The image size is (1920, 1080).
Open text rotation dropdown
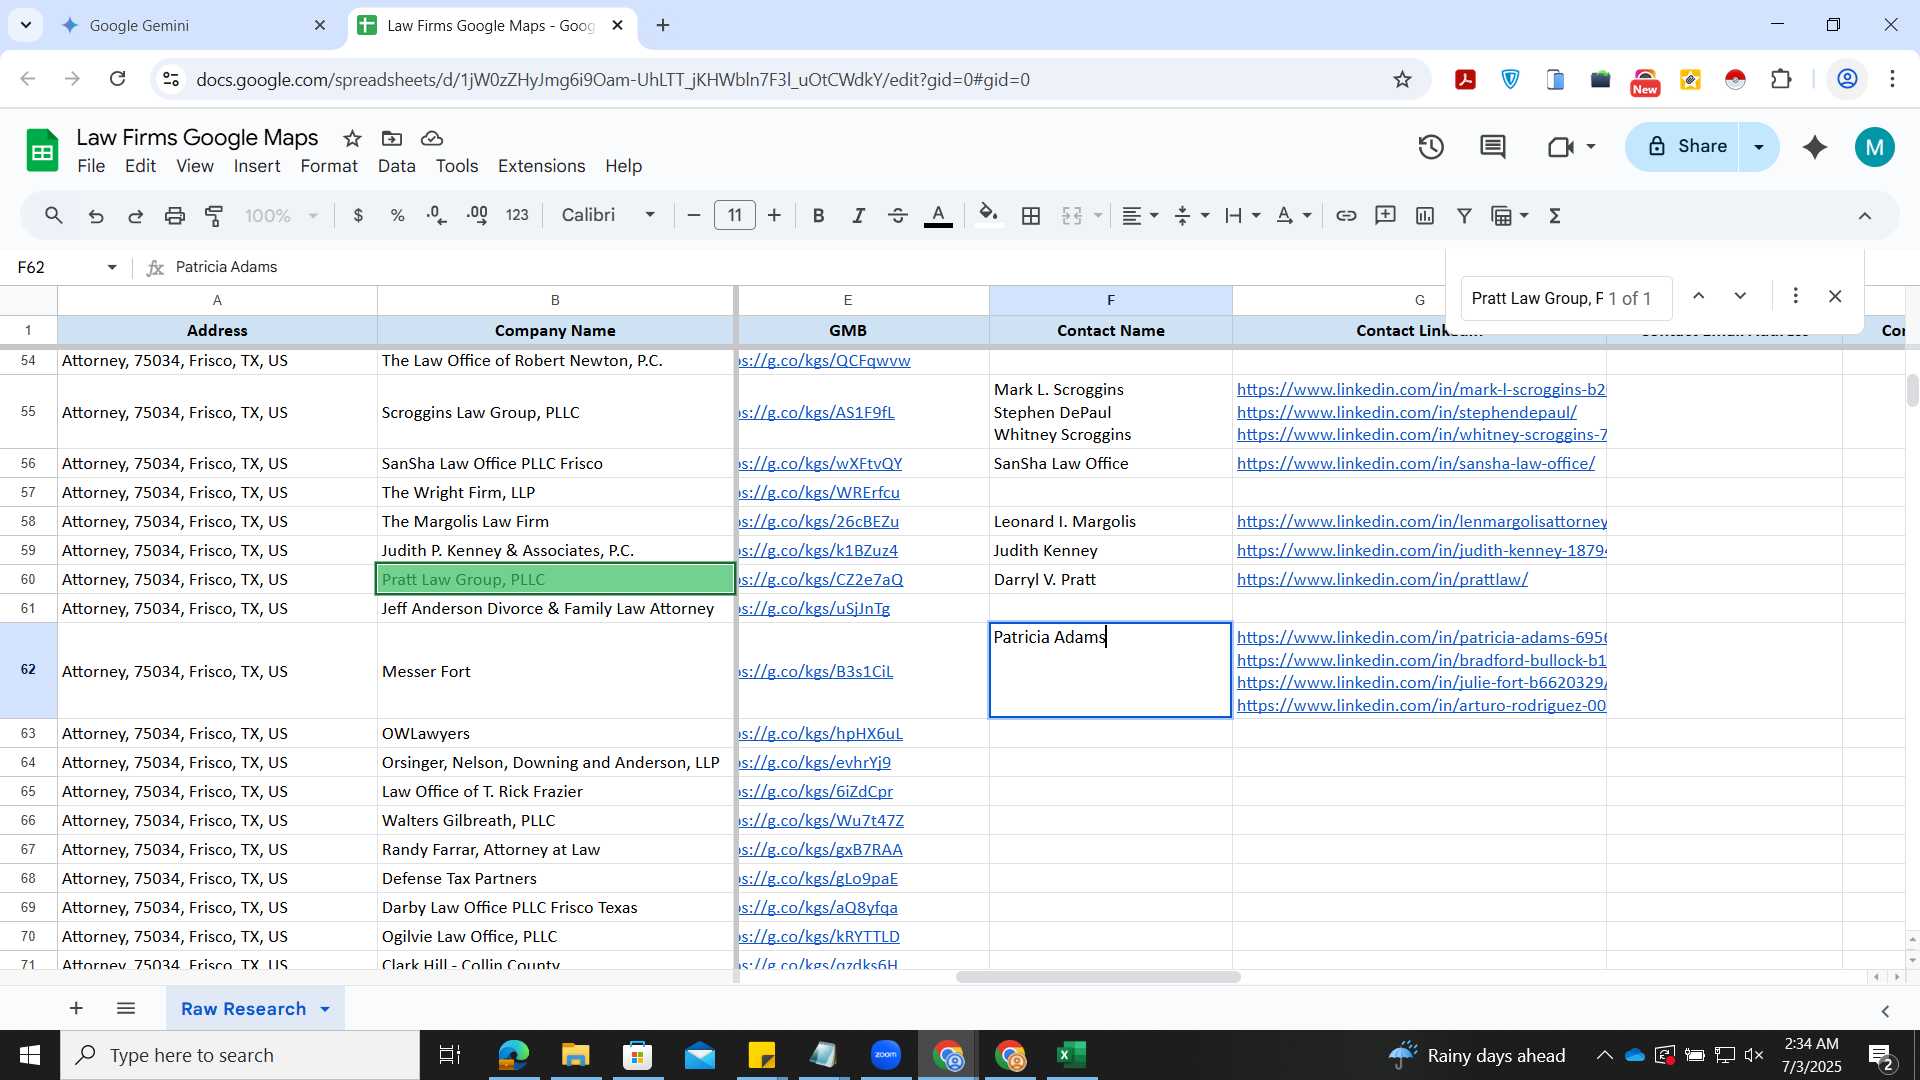[1294, 215]
